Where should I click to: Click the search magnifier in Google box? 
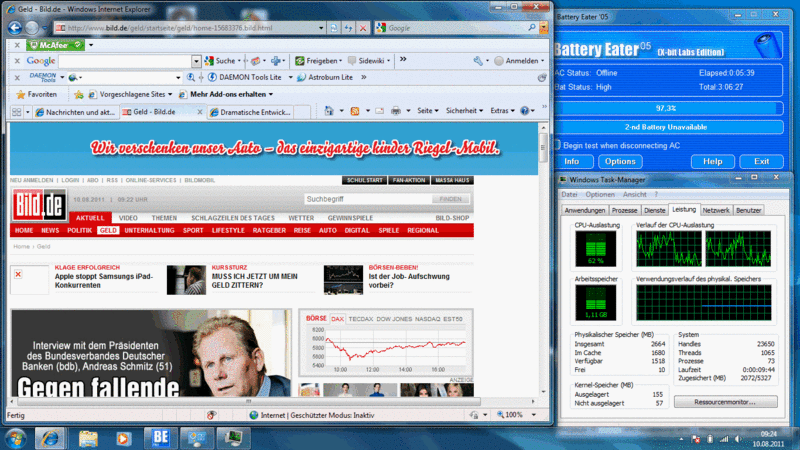(532, 28)
